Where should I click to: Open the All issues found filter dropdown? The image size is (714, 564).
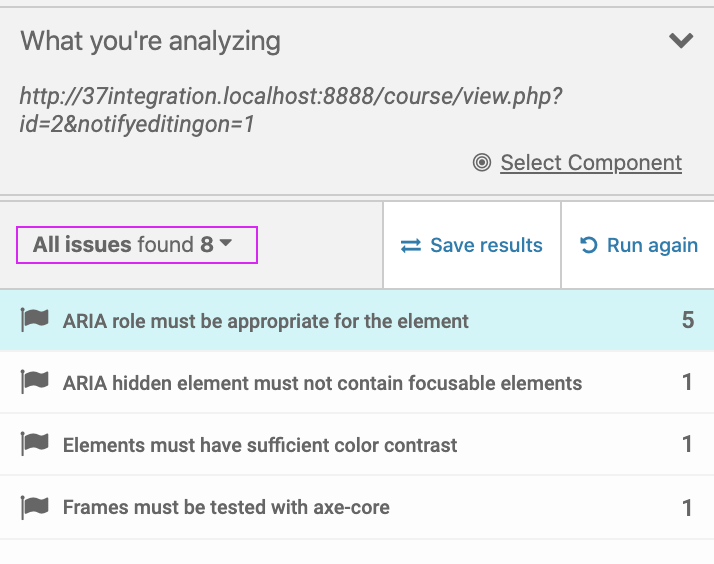point(137,245)
